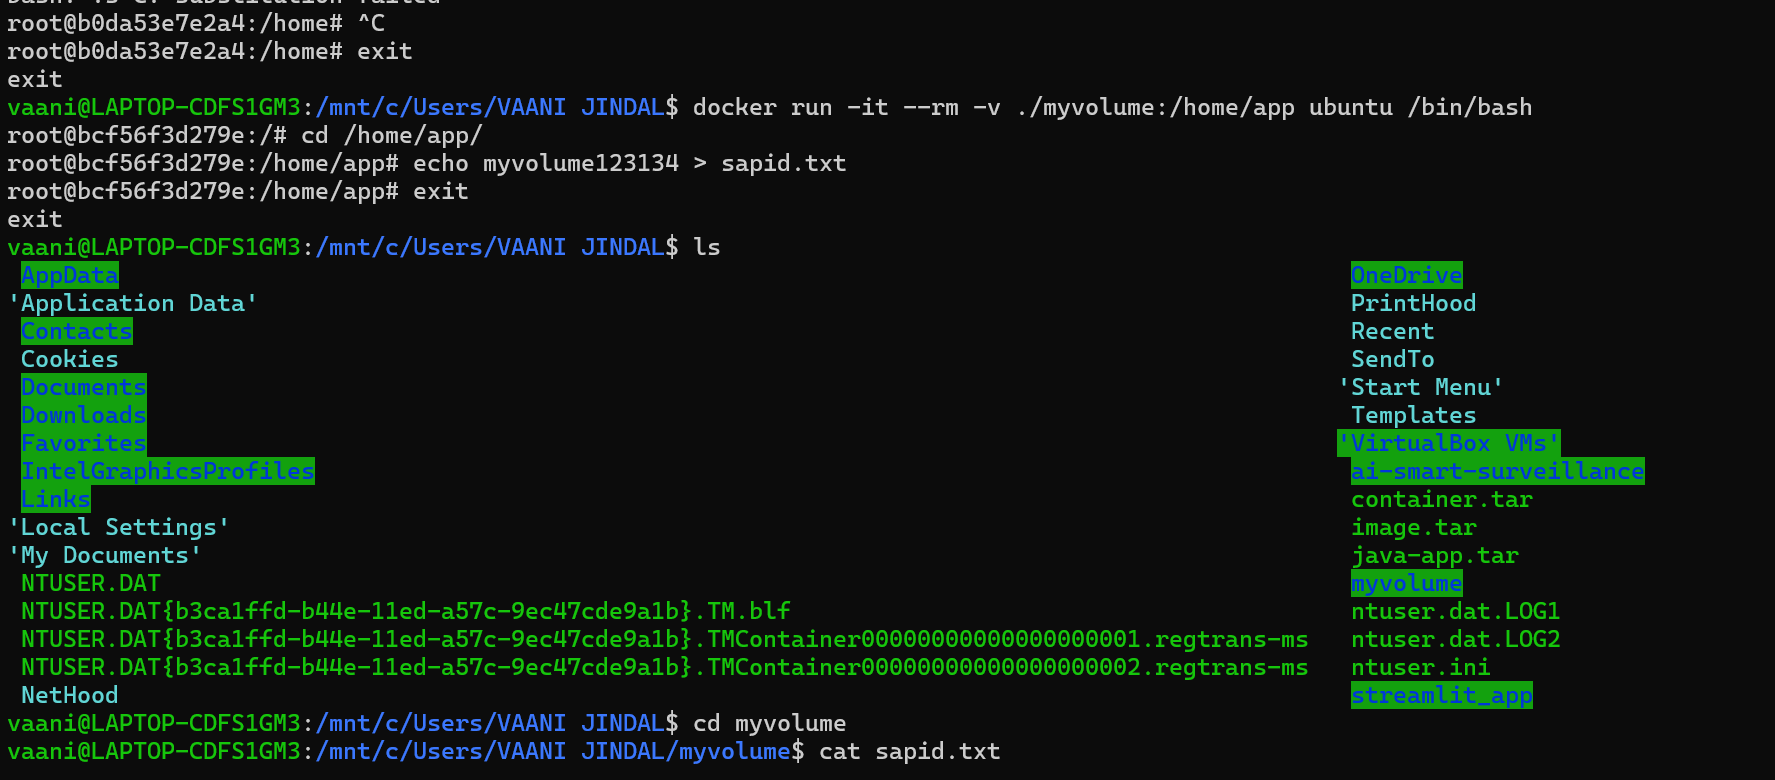Click the ai-smart-surveillance directory entry

pos(1497,471)
